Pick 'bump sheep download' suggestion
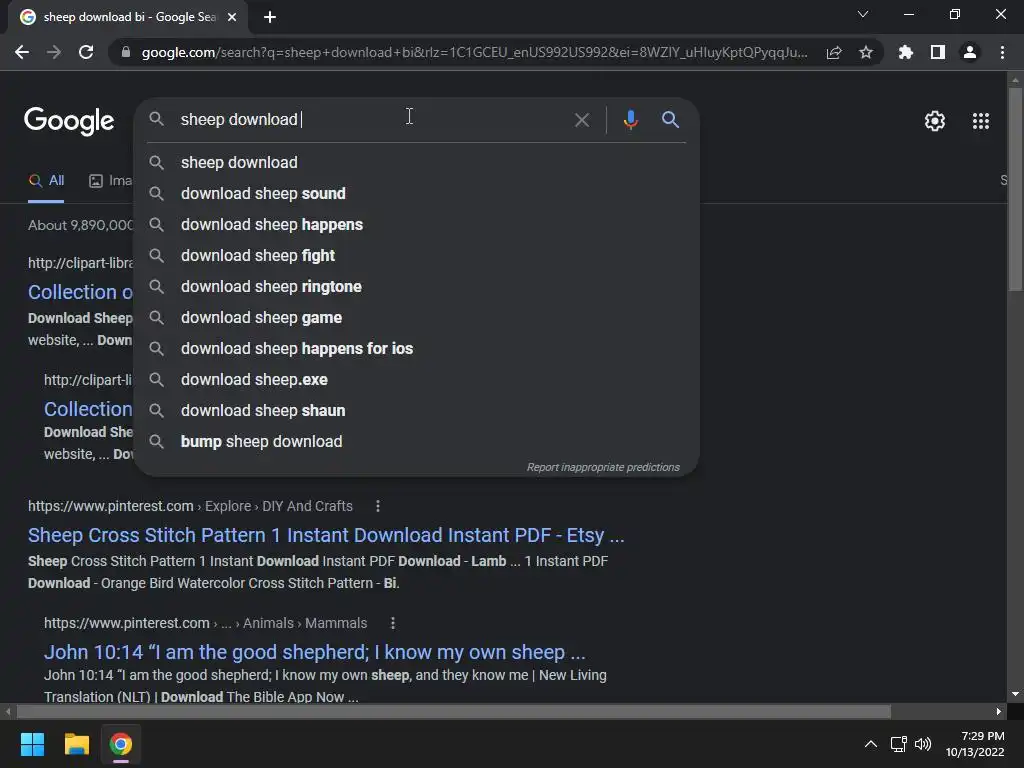This screenshot has height=768, width=1024. 417,441
